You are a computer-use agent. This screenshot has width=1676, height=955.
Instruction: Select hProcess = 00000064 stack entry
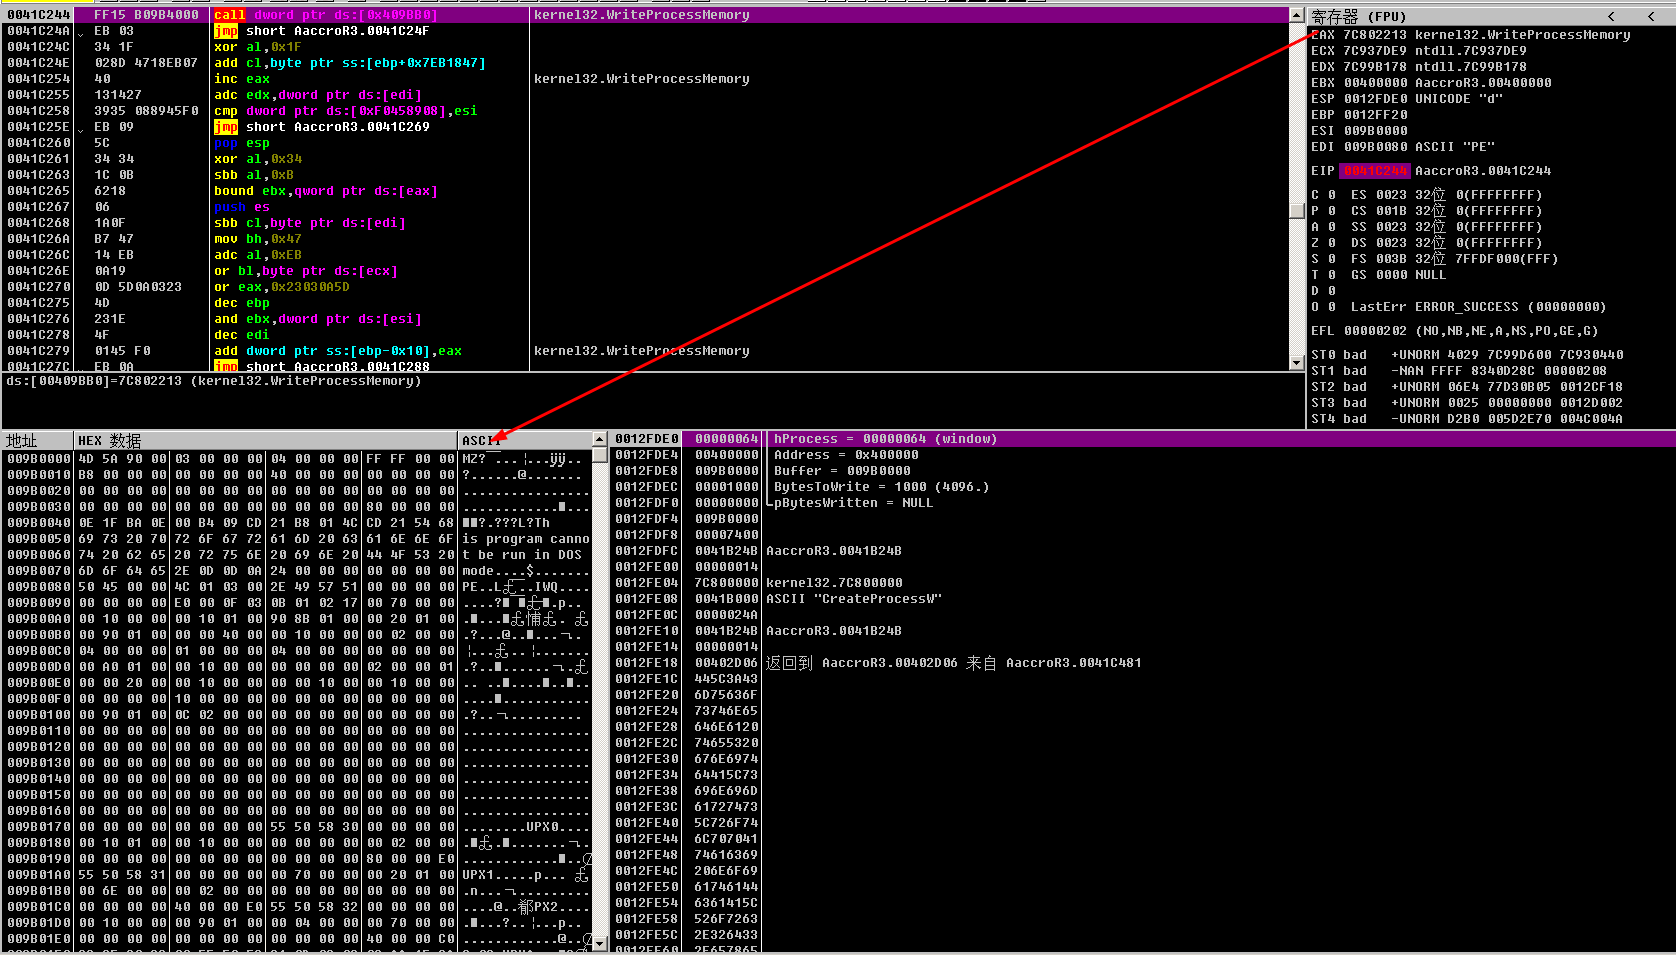(885, 439)
